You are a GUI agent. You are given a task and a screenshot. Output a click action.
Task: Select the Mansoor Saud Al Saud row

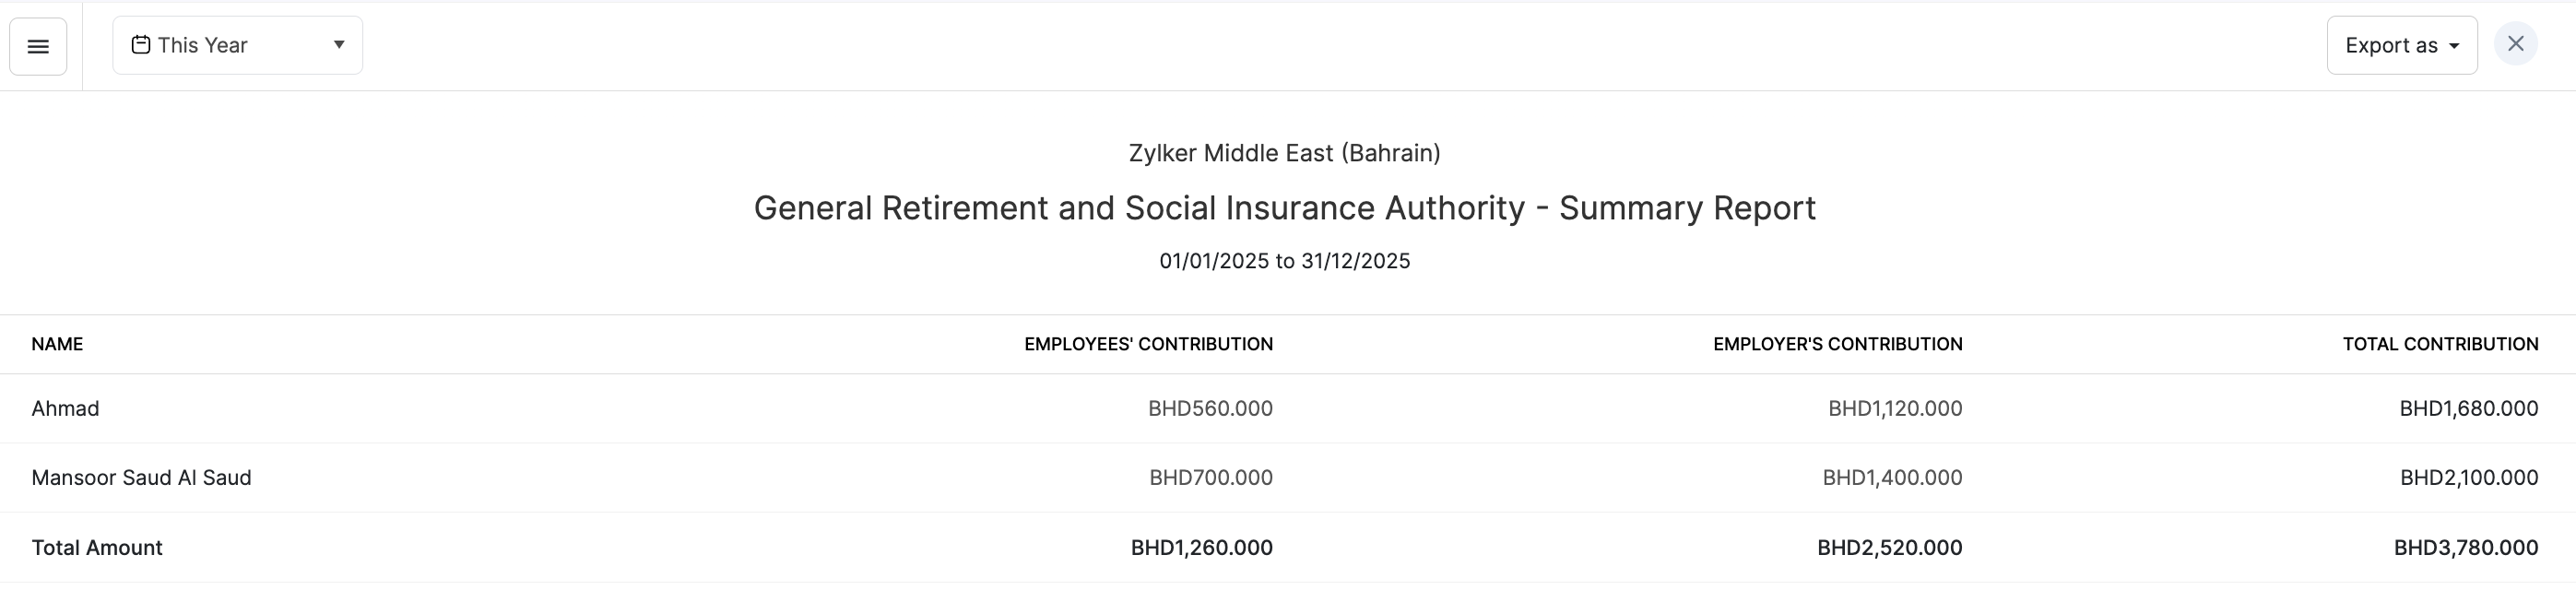pos(141,478)
